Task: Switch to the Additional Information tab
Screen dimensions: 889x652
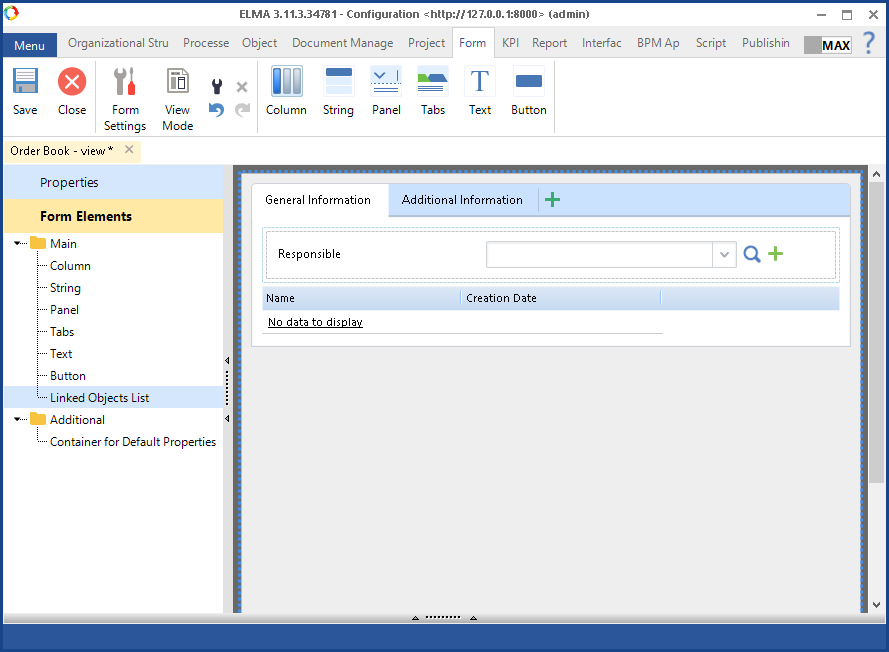Action: [x=462, y=200]
